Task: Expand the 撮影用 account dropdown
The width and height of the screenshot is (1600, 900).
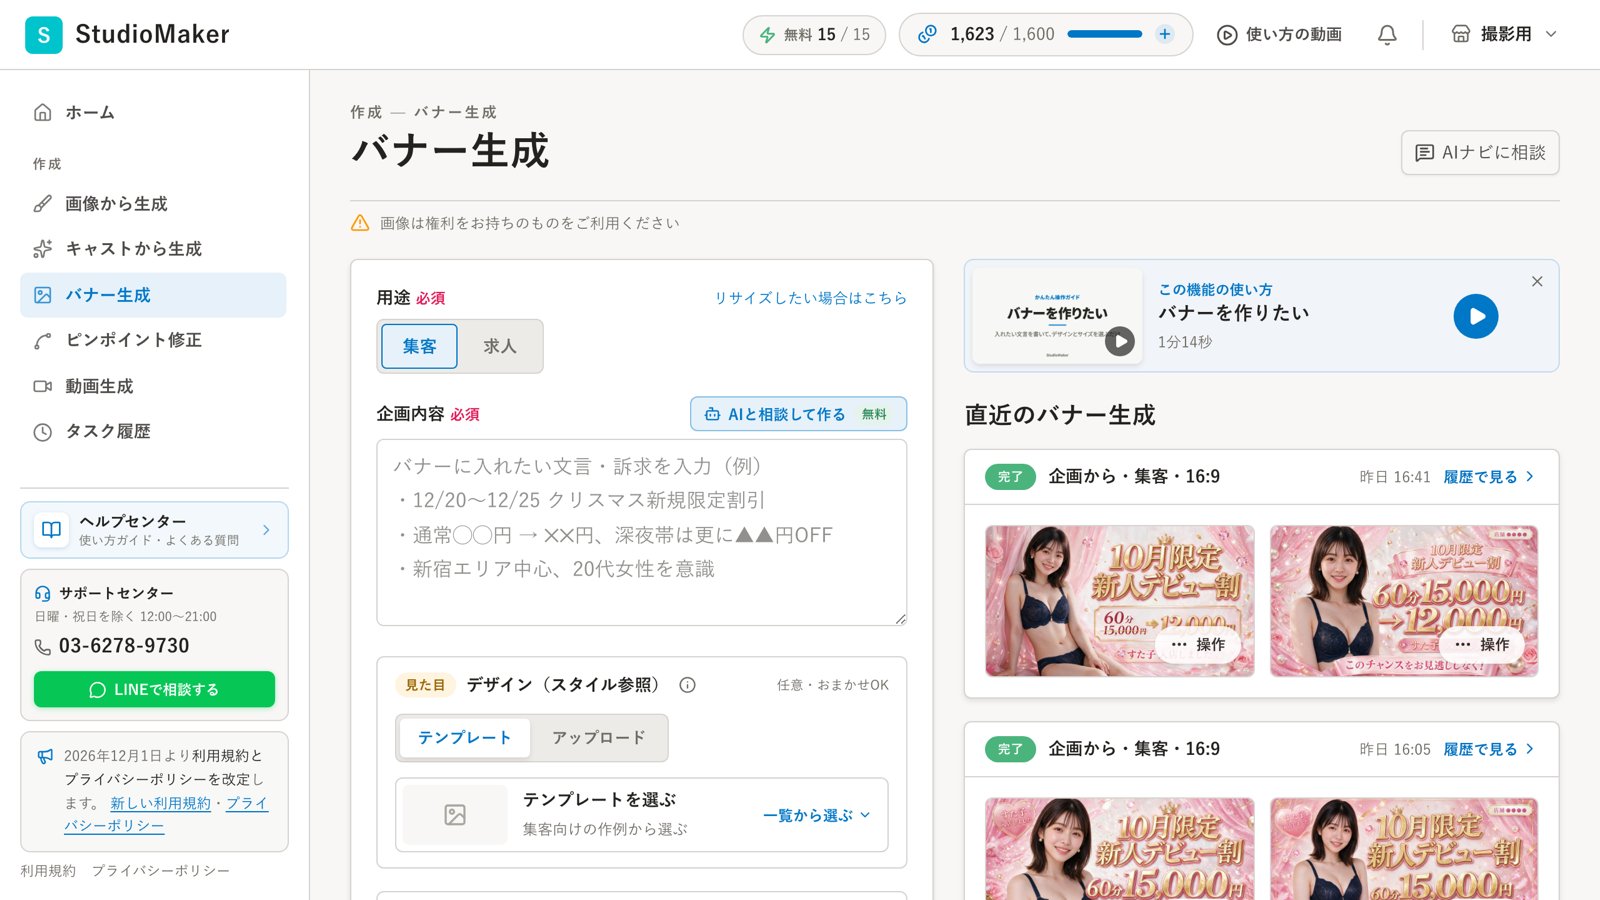Action: pyautogui.click(x=1504, y=34)
